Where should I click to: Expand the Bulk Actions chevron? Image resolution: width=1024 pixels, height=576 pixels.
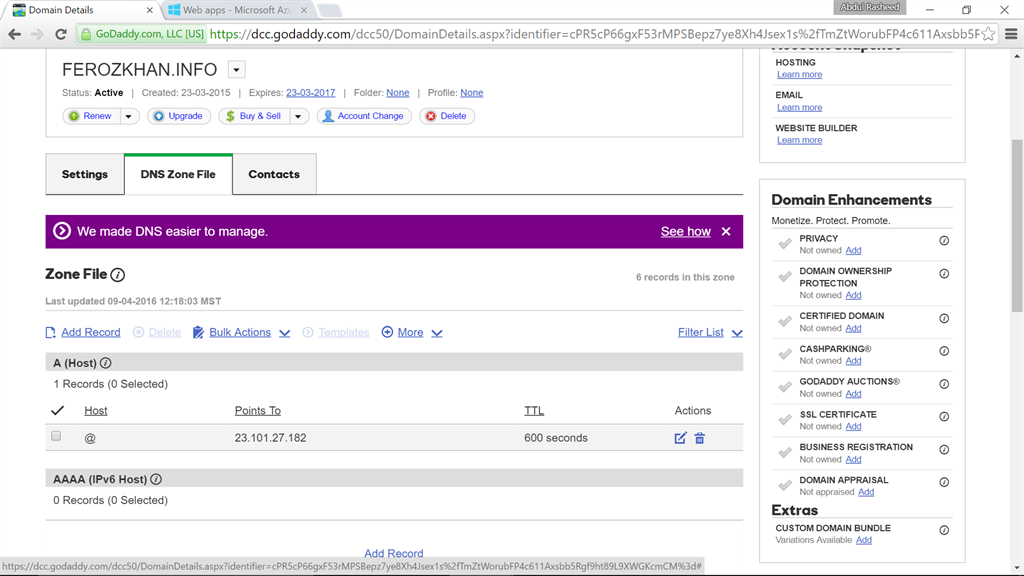pos(285,333)
